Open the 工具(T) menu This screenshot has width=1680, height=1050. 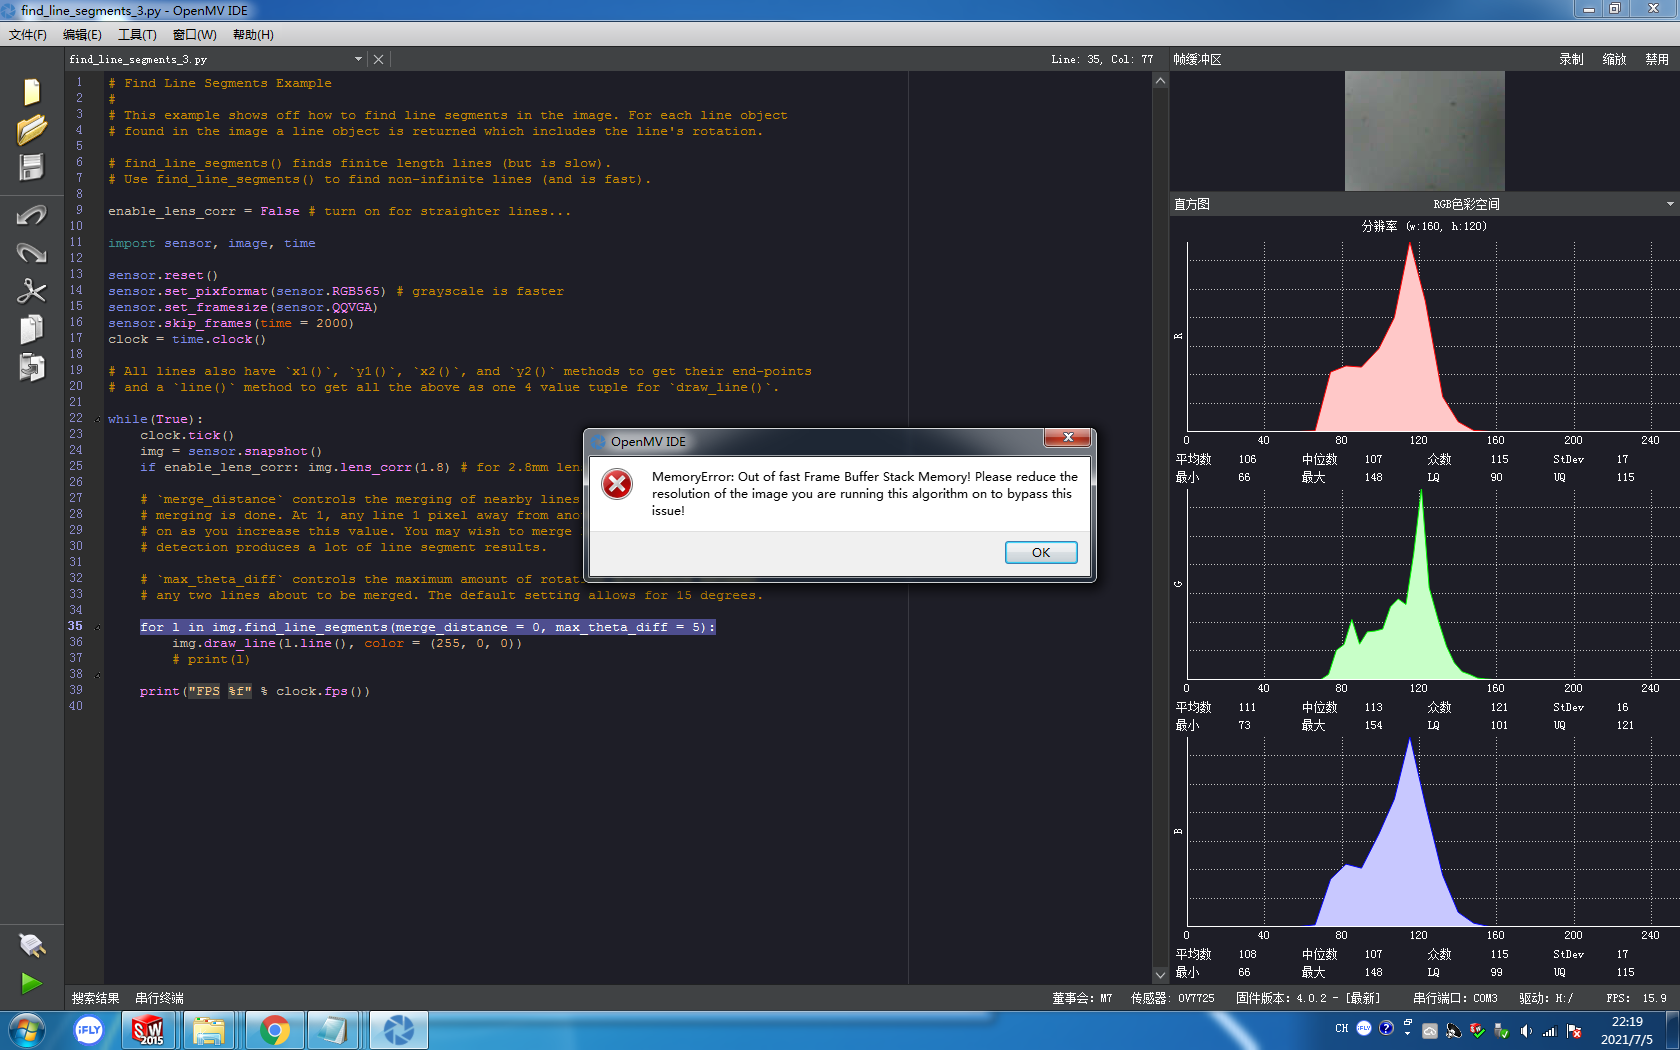137,35
